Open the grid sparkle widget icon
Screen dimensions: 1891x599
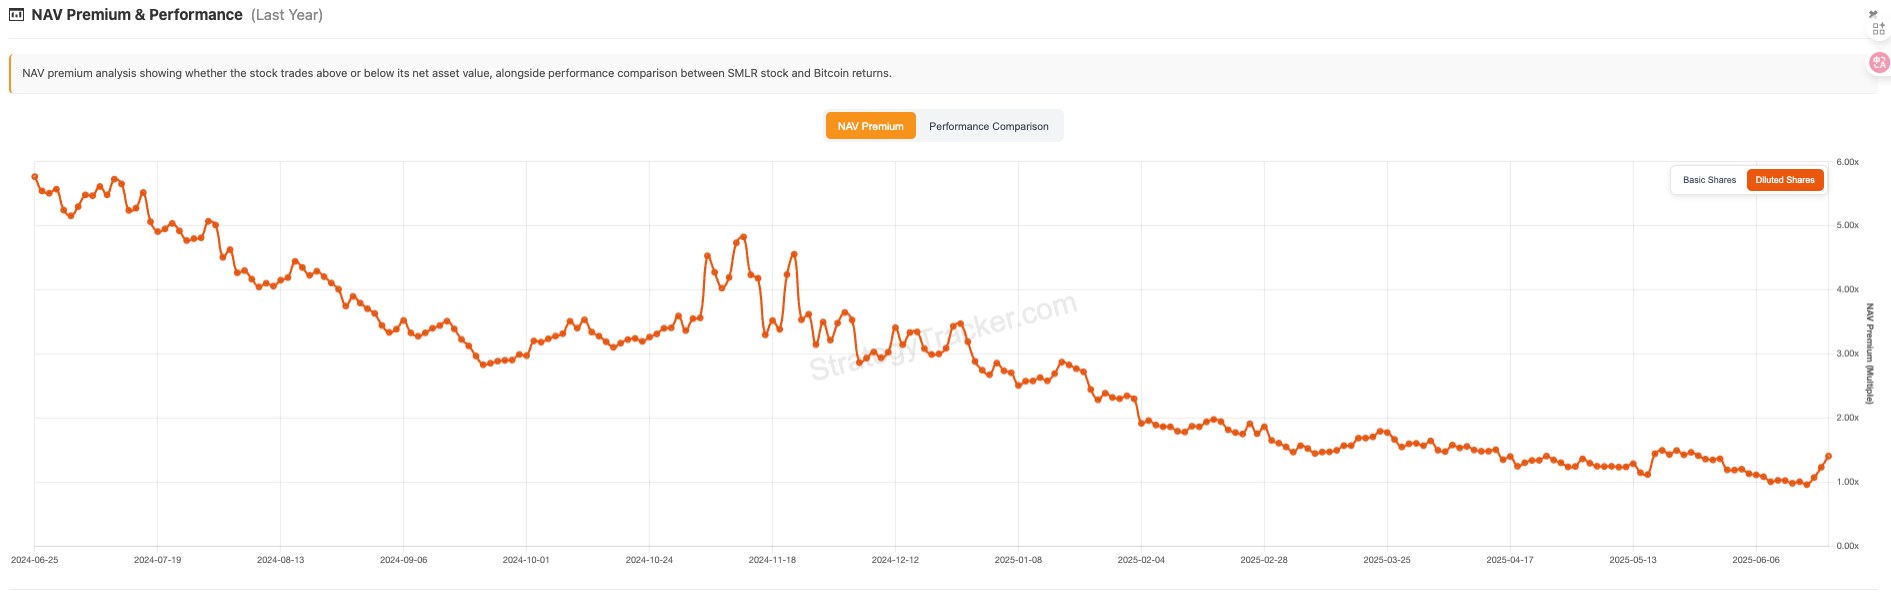(x=1879, y=30)
